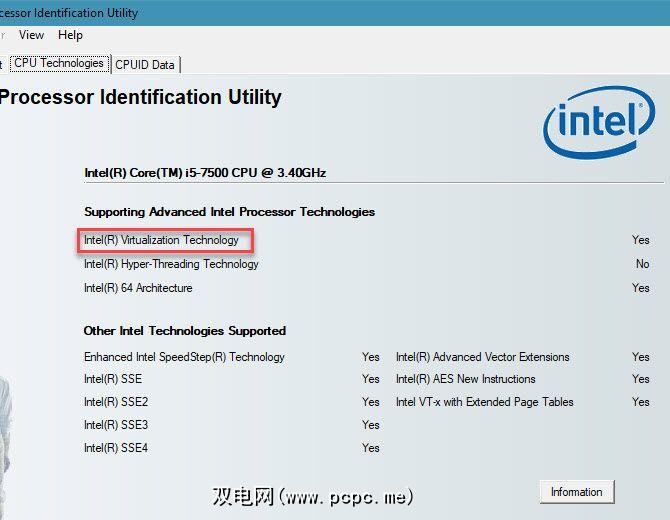670x520 pixels.
Task: Open the View menu
Action: [31, 35]
